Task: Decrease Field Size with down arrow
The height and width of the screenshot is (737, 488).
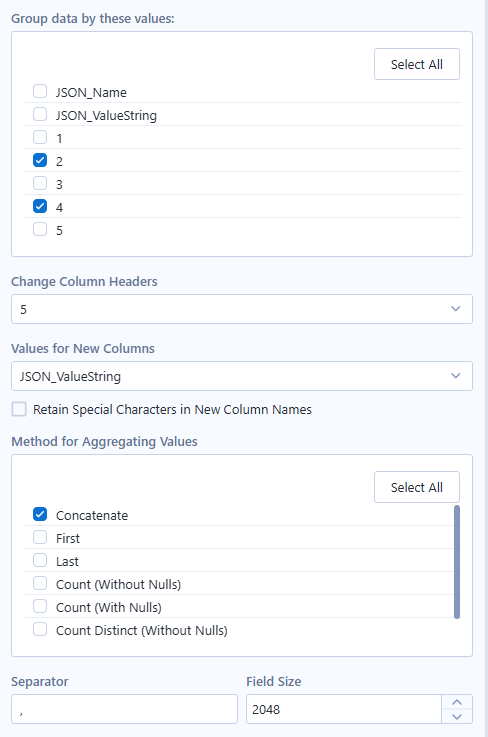Action: pos(457,716)
